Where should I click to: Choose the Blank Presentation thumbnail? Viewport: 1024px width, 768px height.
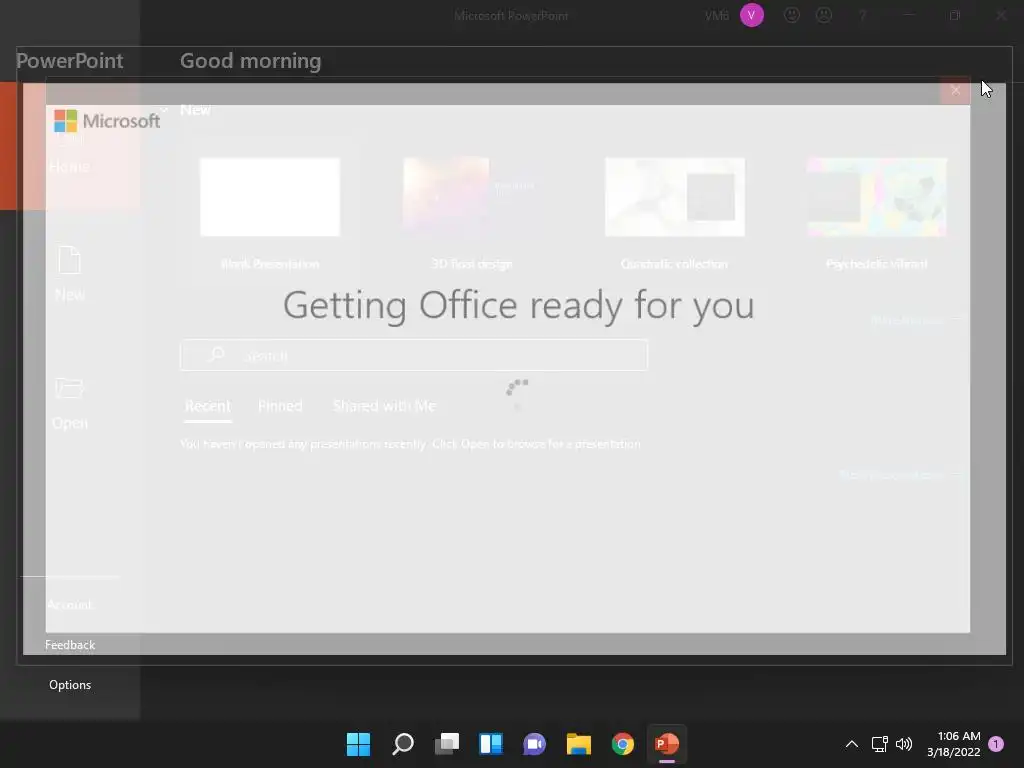click(x=270, y=197)
